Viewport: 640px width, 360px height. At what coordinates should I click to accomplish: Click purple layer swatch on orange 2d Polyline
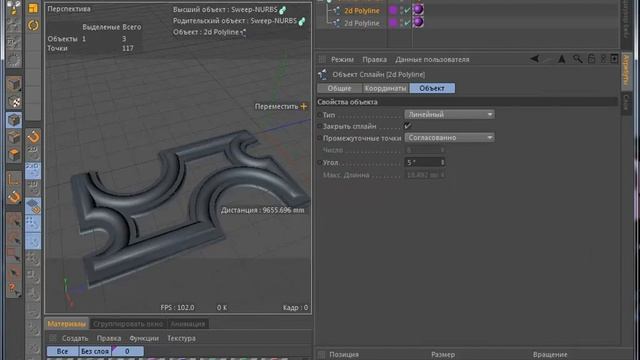click(x=393, y=10)
